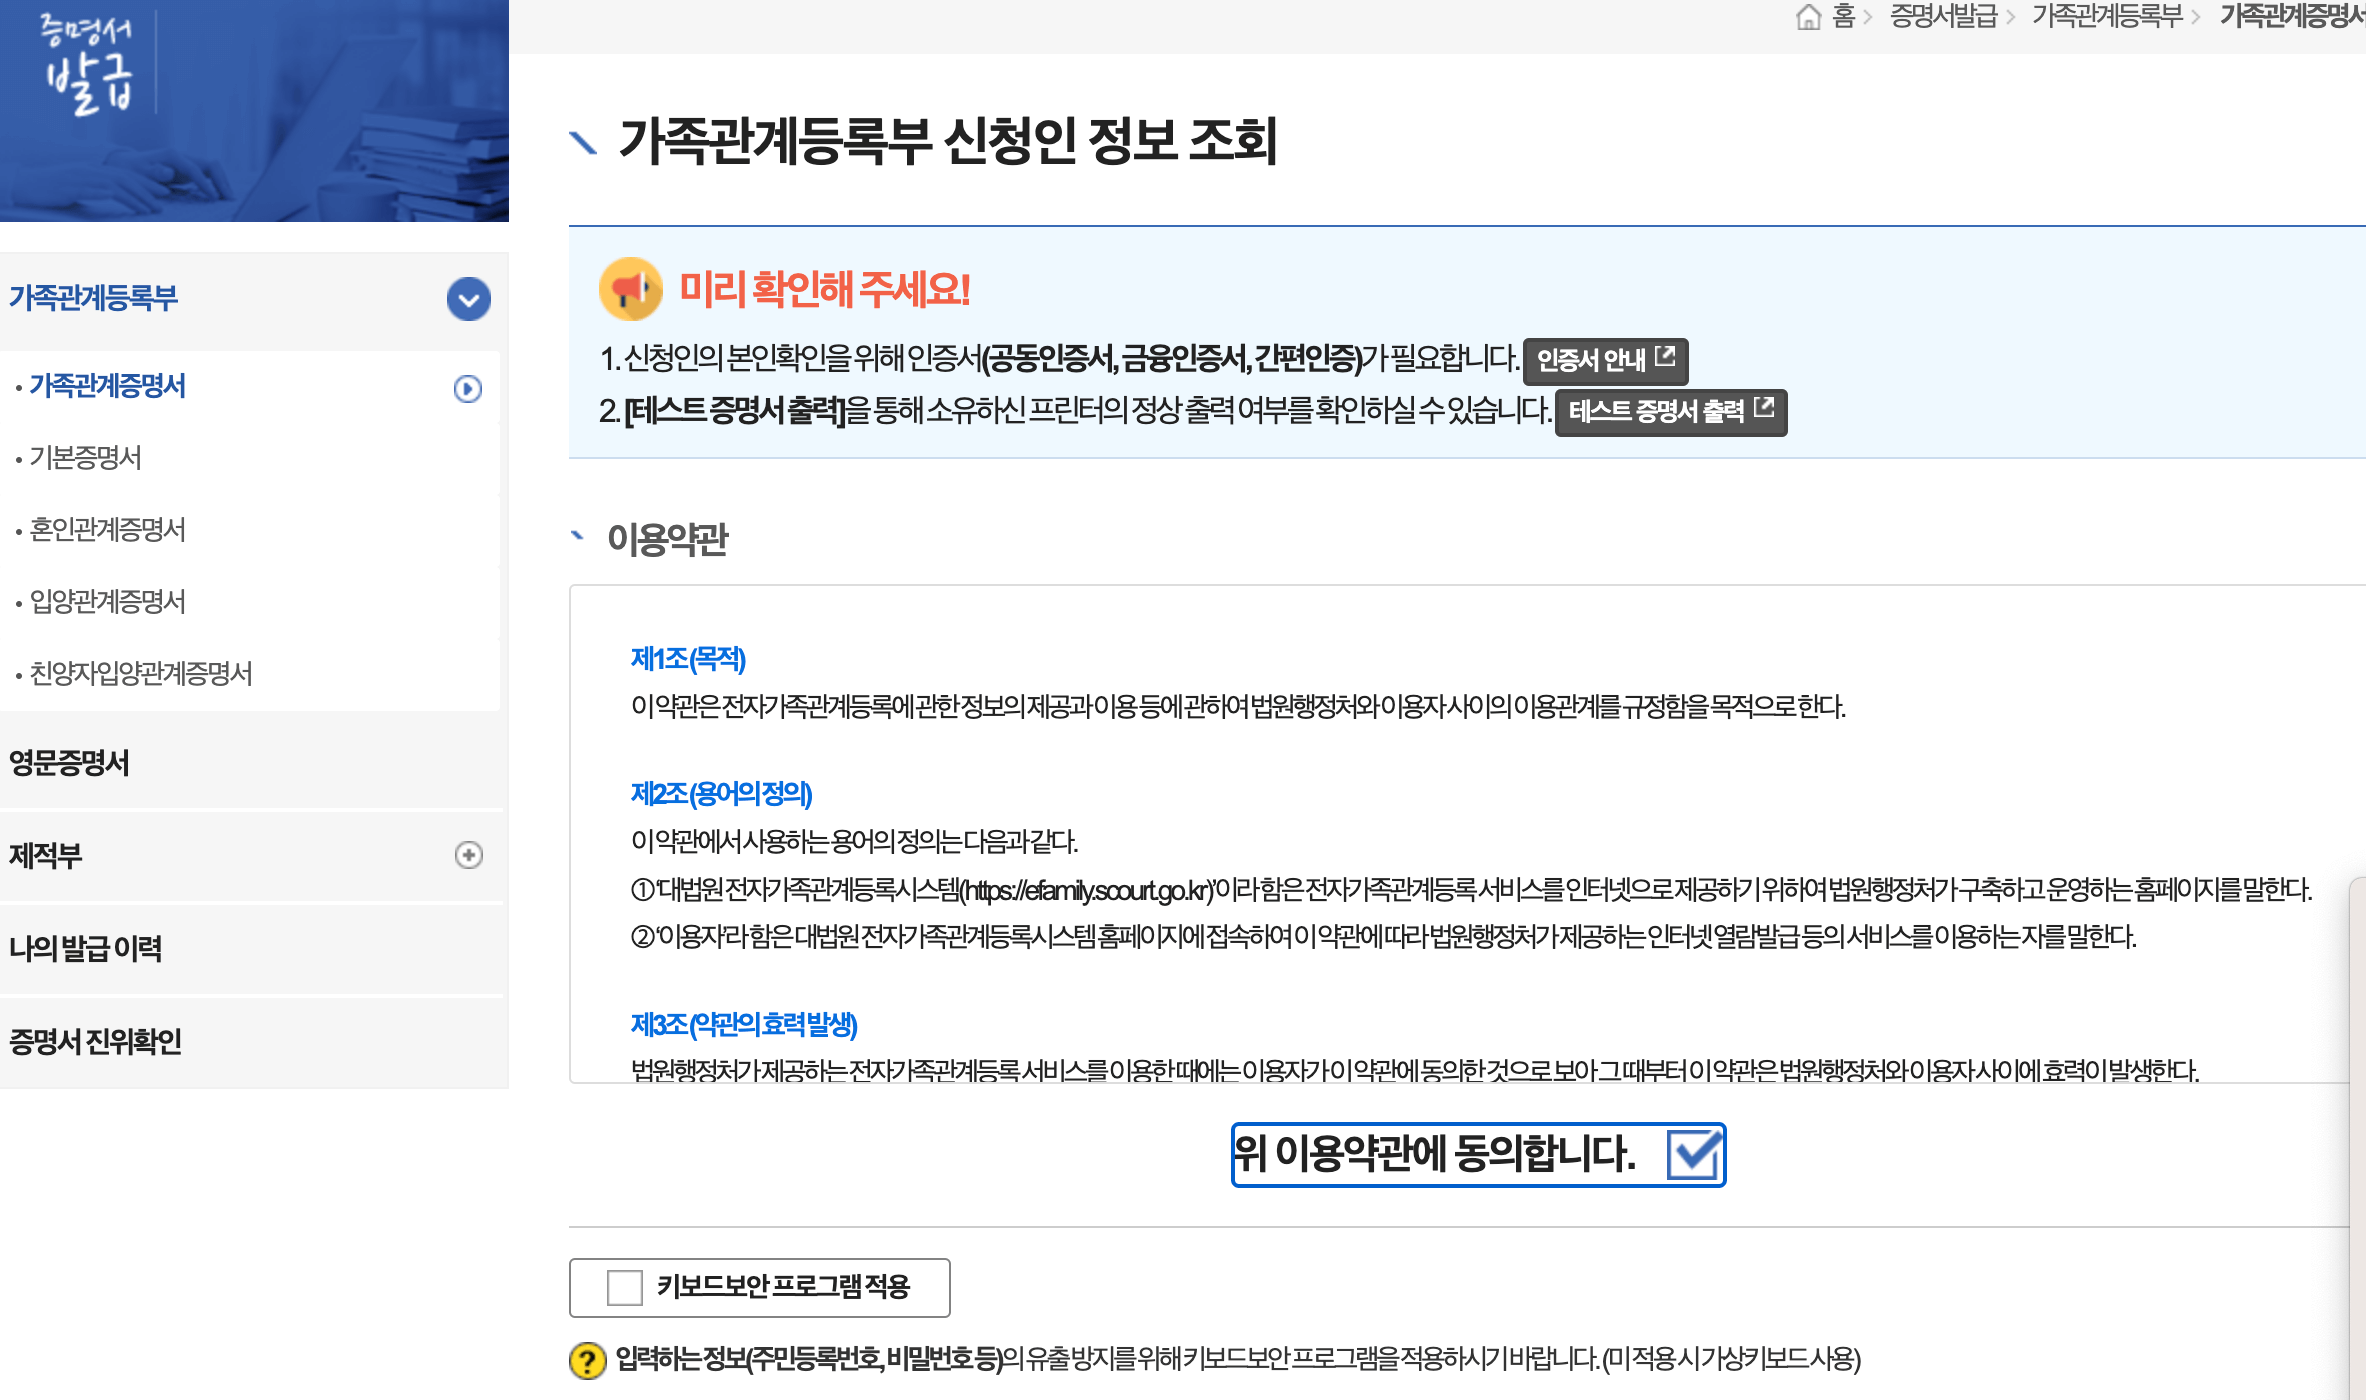Select 기본증명서 in the sidebar menu

(87, 459)
